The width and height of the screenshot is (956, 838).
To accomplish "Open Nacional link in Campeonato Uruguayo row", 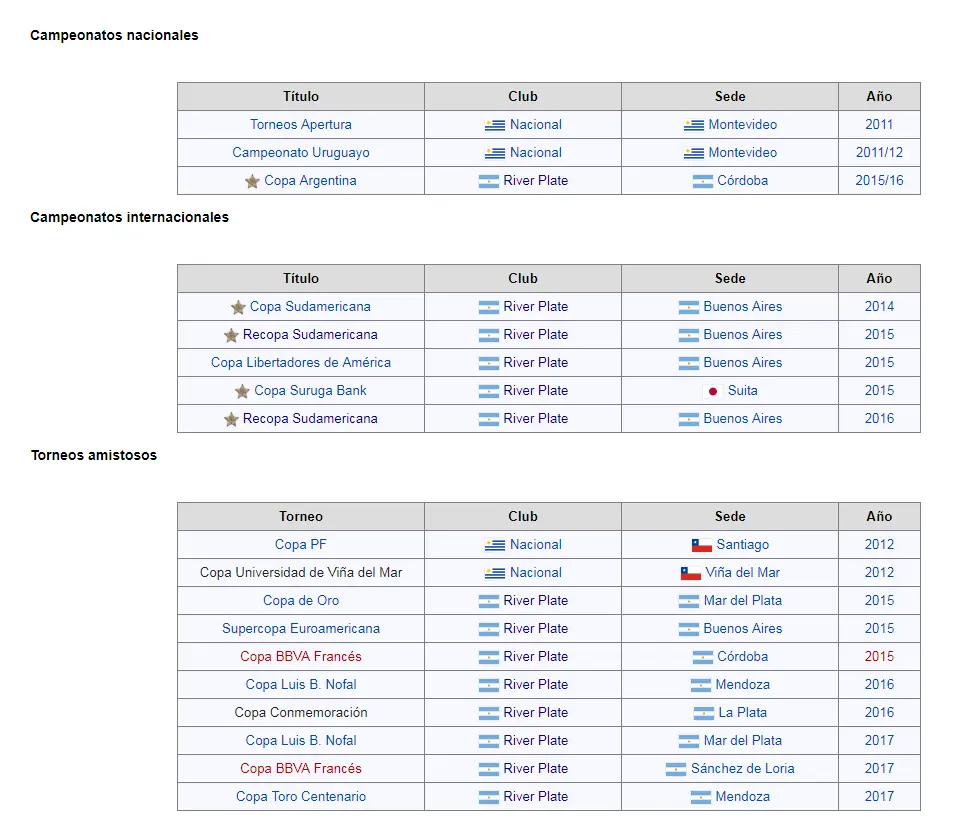I will [535, 152].
